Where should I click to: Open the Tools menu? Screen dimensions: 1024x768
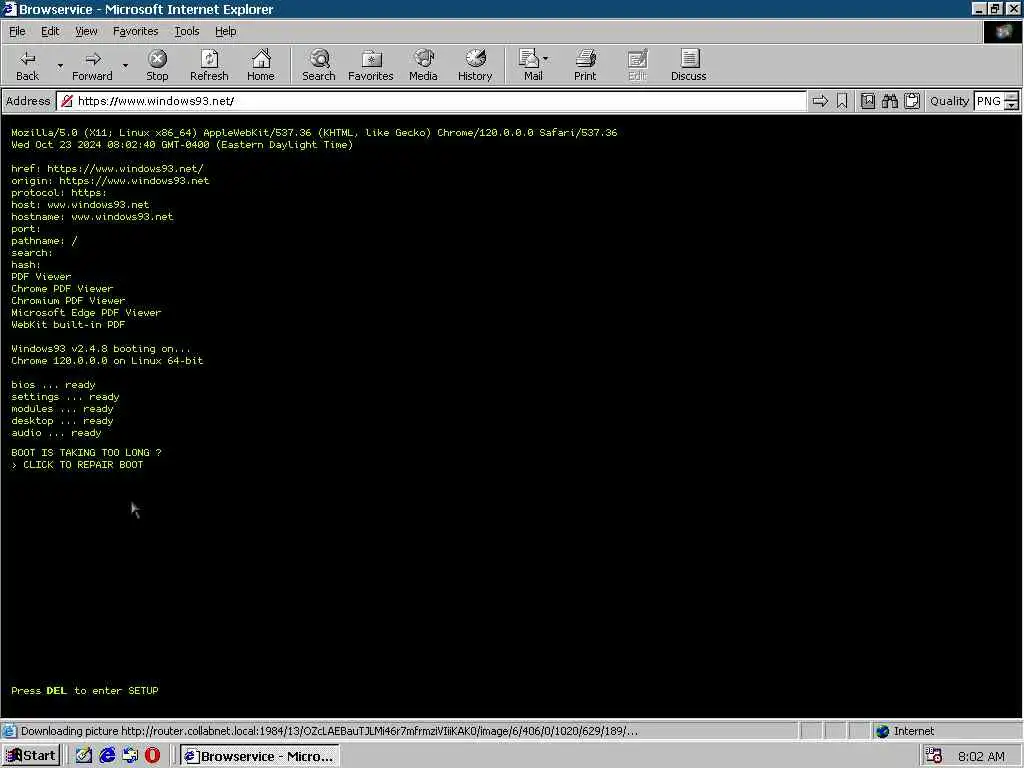coord(186,31)
